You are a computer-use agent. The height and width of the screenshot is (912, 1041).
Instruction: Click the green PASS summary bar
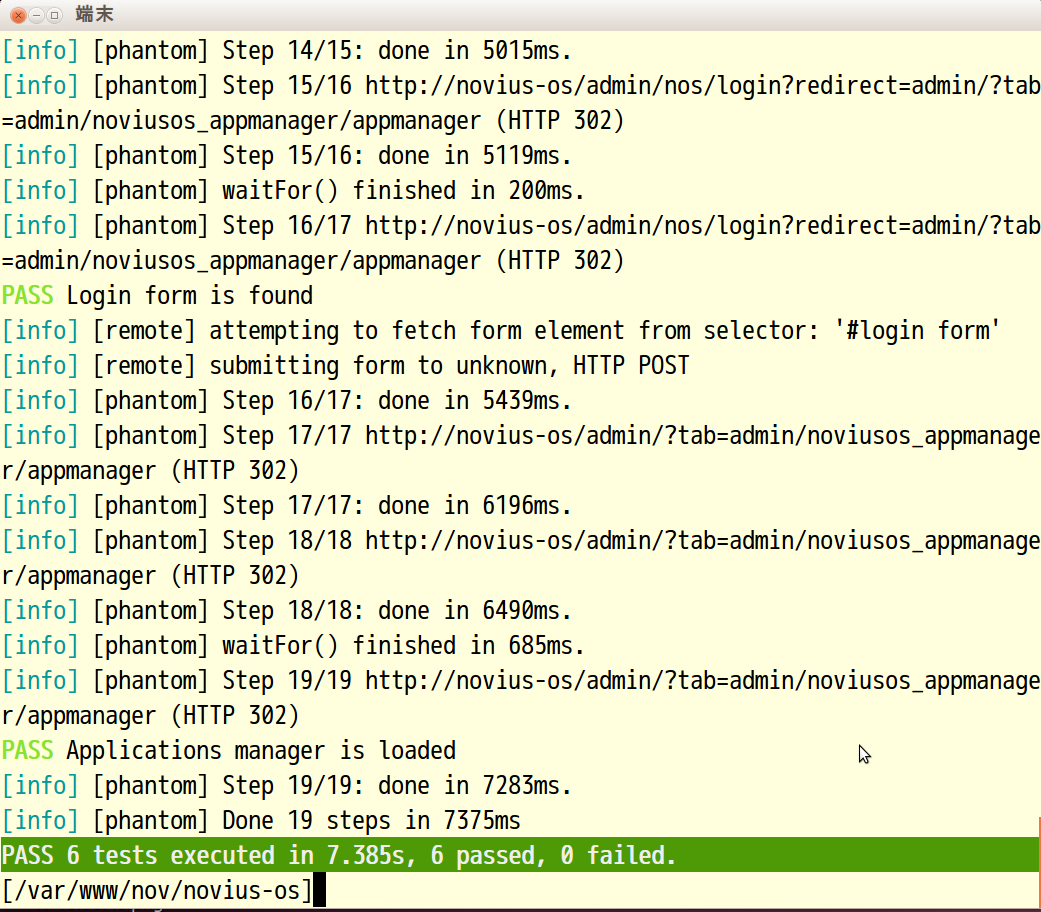tap(519, 855)
